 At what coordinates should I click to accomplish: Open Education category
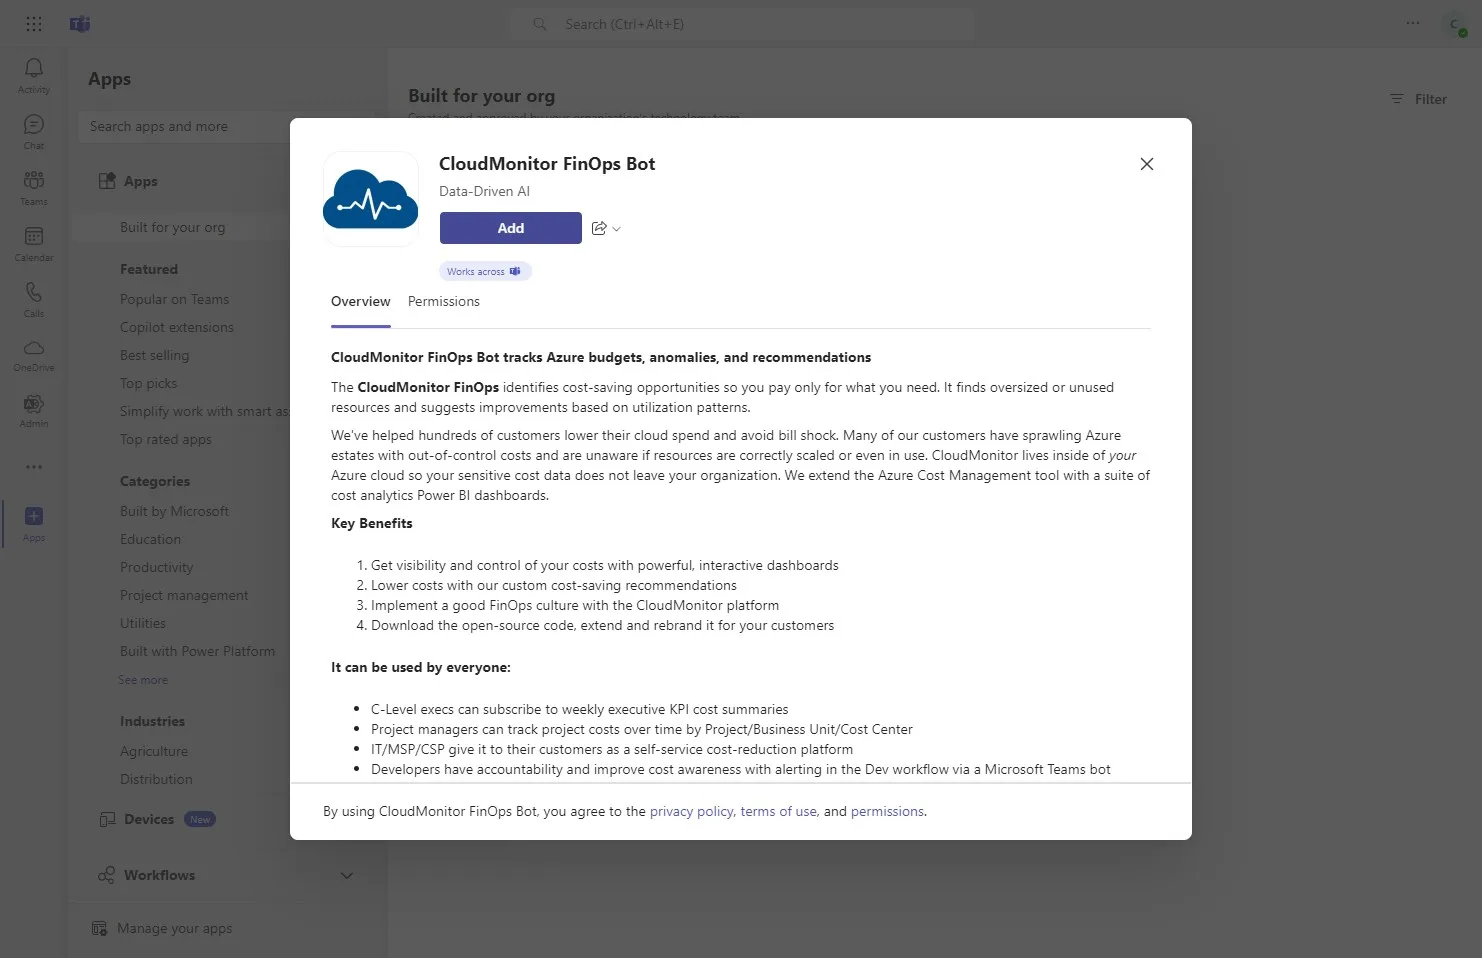coord(151,539)
